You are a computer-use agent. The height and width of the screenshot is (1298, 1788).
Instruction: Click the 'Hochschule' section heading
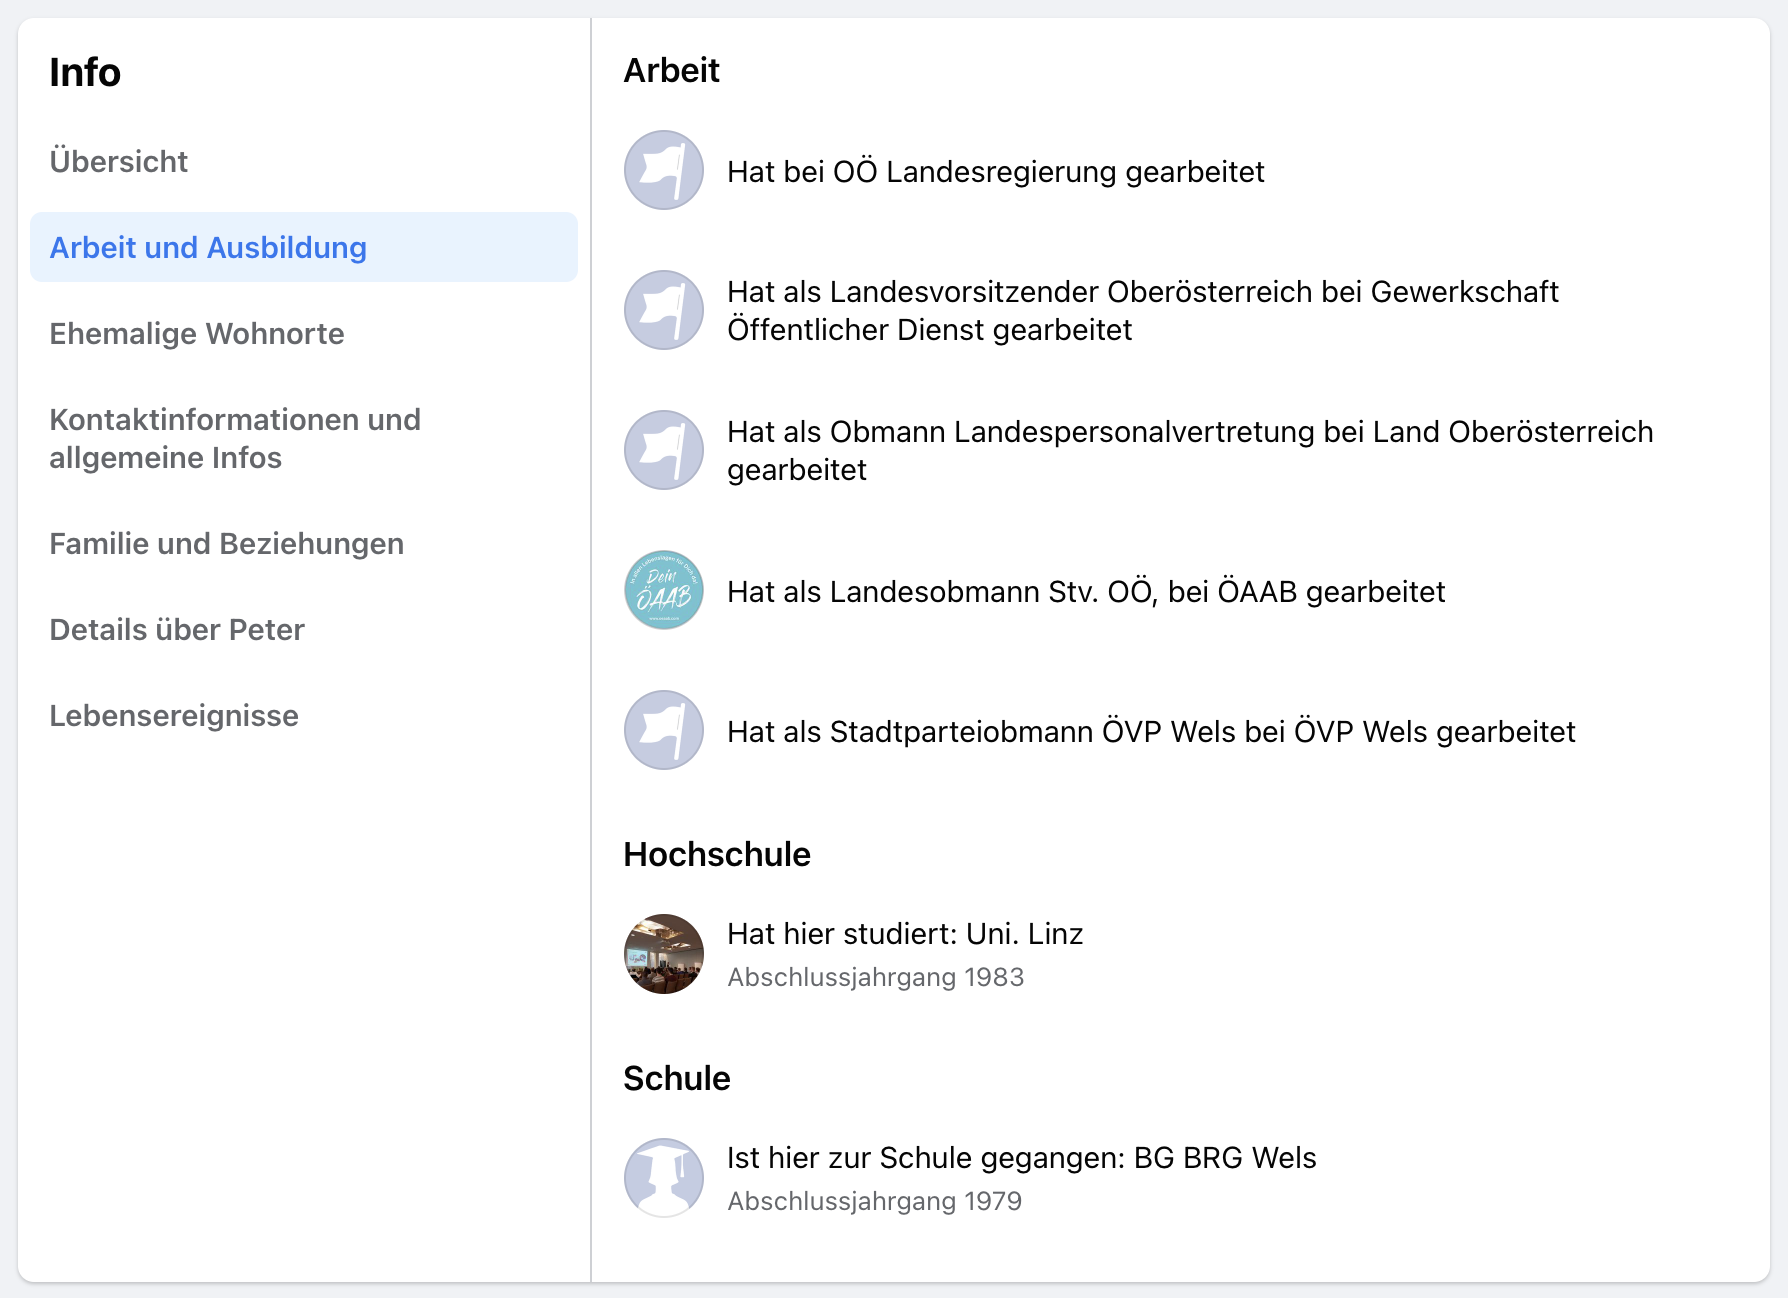coord(717,854)
